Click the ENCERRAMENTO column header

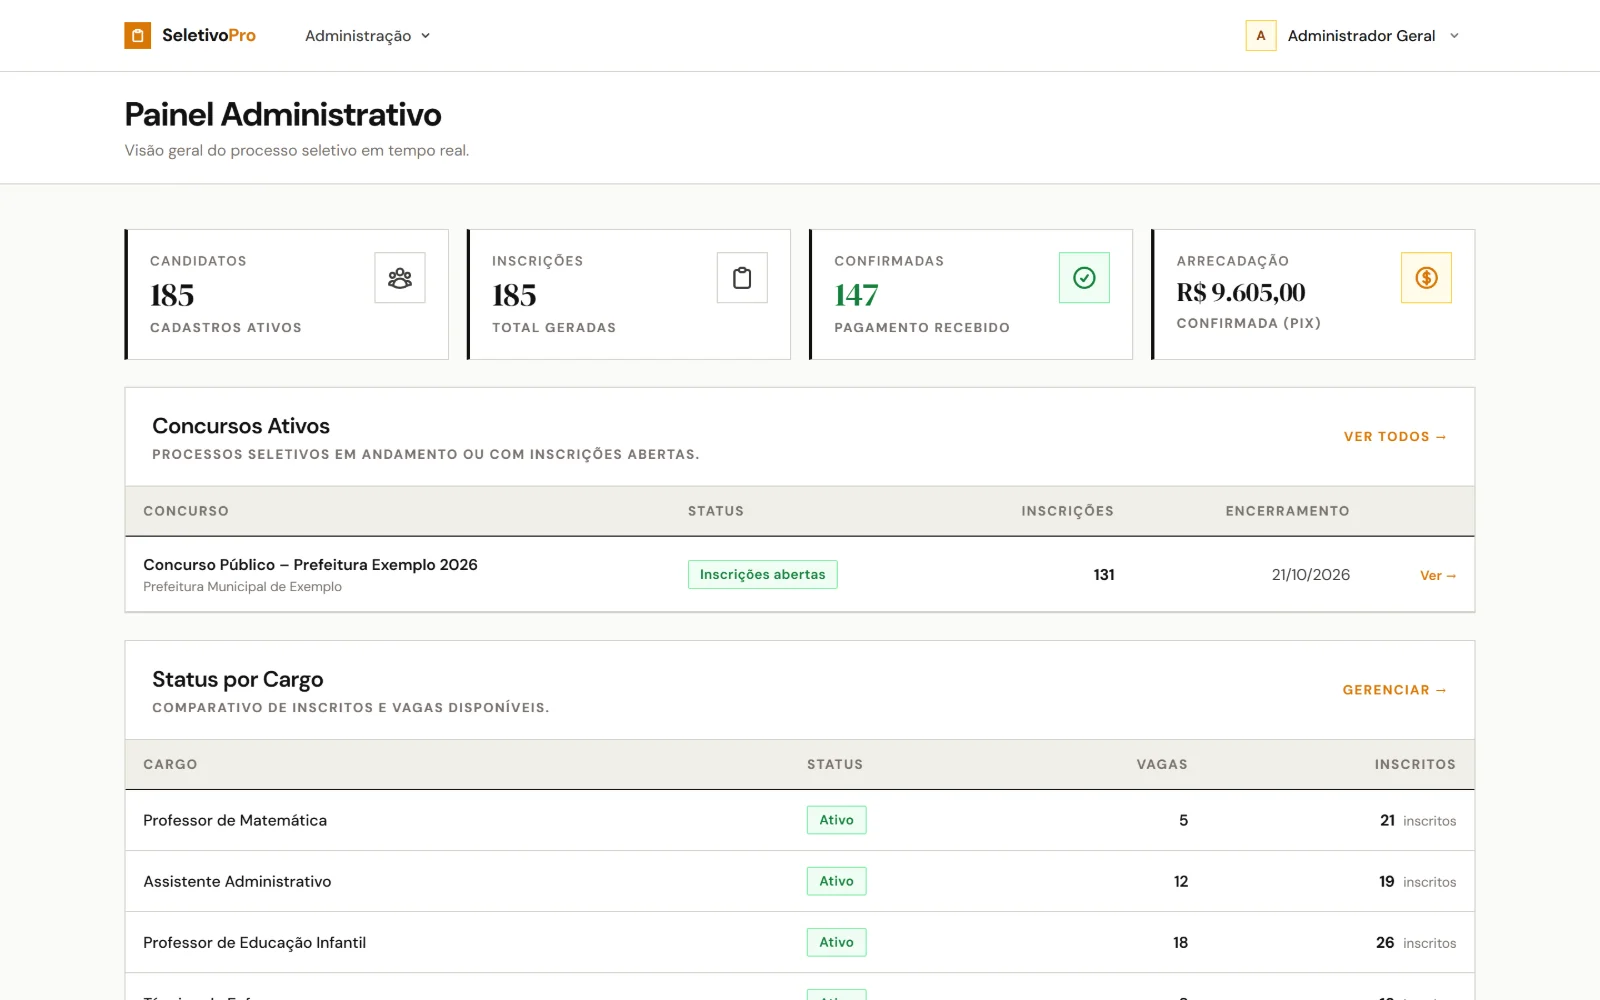1287,511
